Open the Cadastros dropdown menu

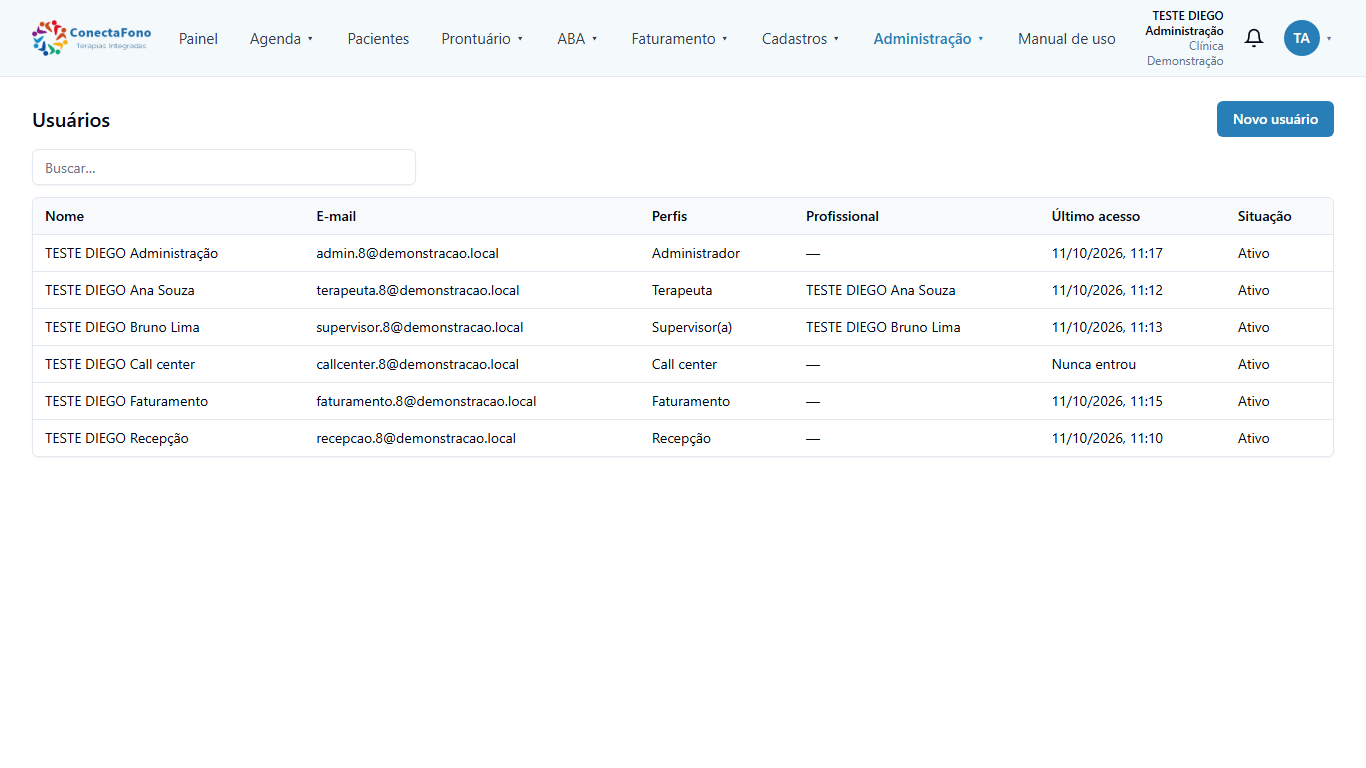point(801,39)
